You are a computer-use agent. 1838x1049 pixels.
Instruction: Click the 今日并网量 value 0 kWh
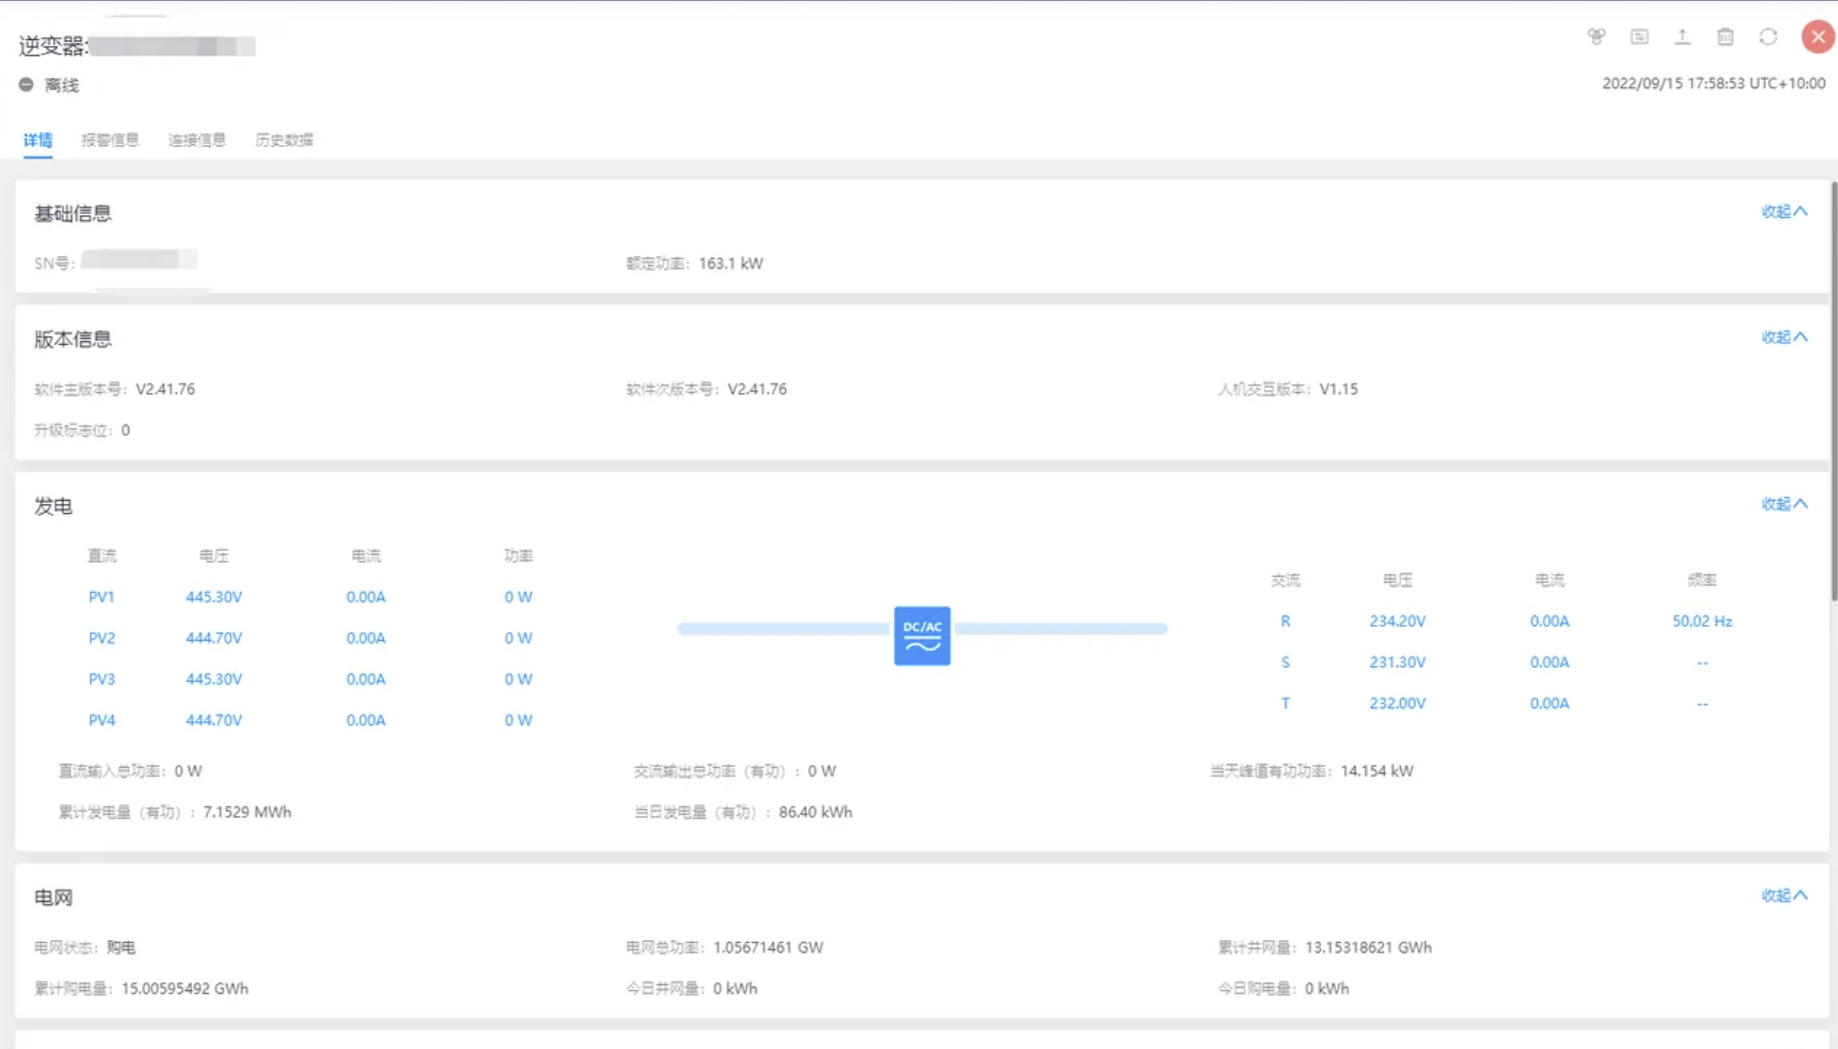735,988
